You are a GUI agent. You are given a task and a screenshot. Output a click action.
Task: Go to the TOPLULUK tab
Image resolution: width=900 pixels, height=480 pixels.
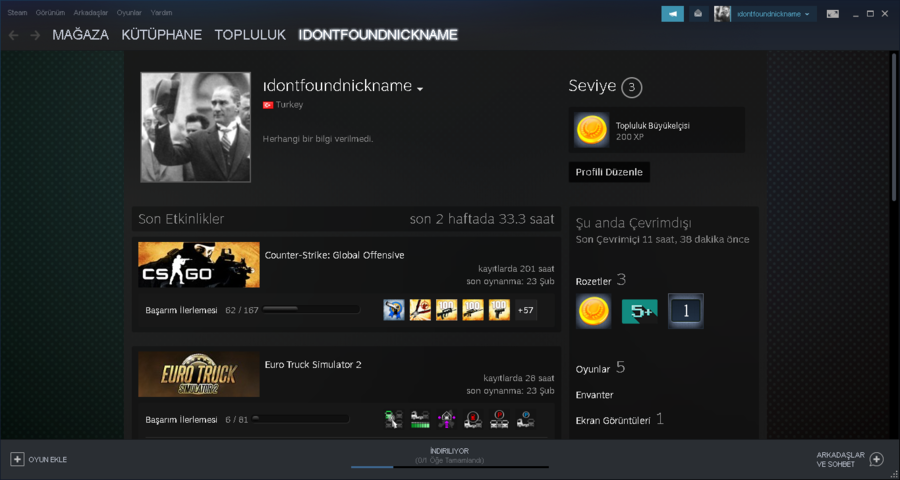pos(250,35)
